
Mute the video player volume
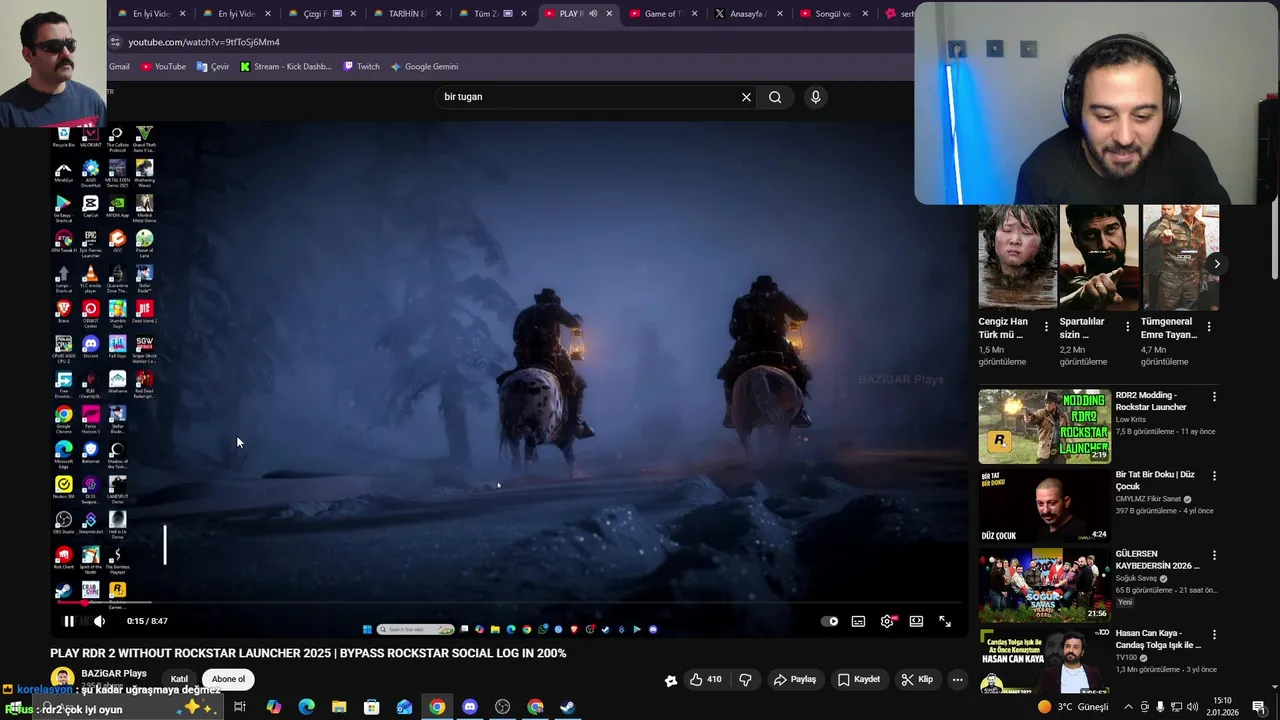tap(99, 621)
